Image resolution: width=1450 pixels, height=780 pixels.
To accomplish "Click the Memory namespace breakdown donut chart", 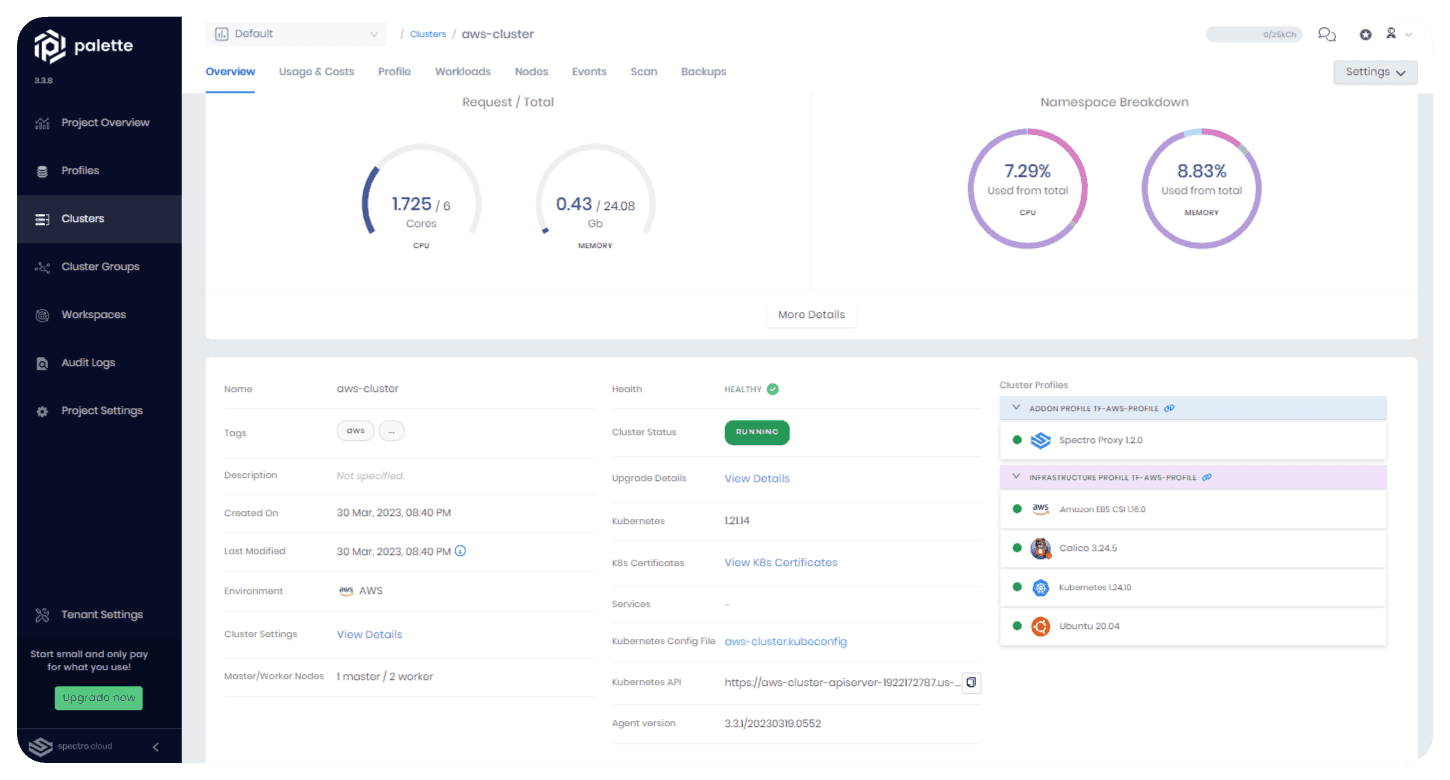I will click(1201, 188).
